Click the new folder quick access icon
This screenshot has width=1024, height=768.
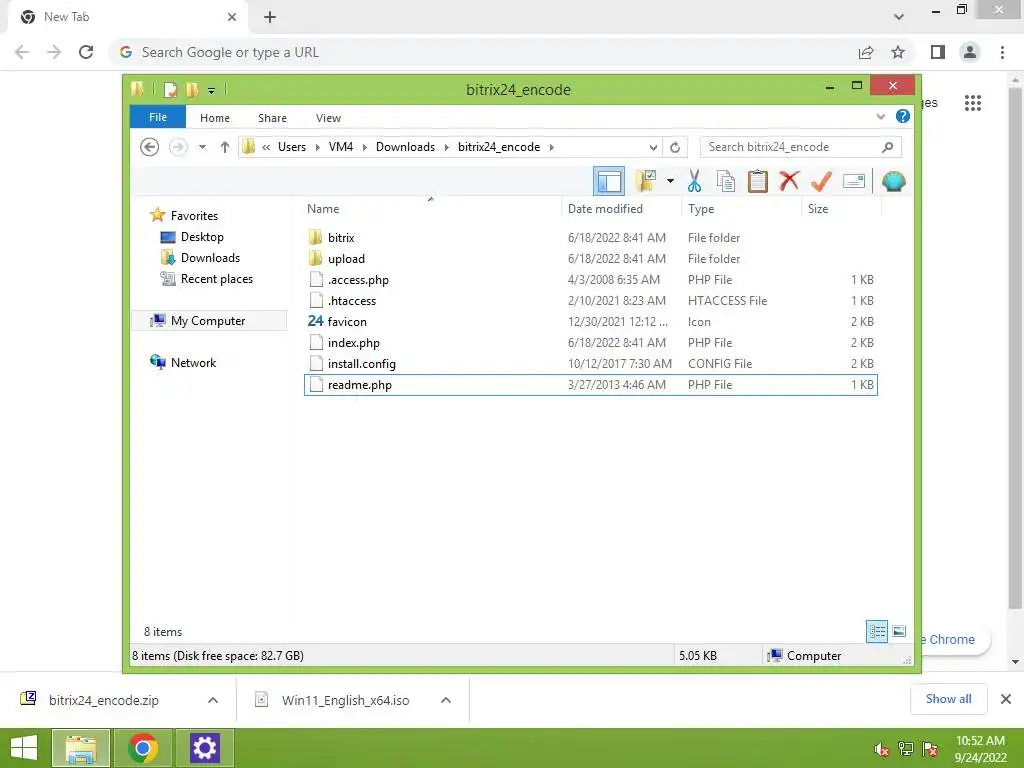point(192,89)
